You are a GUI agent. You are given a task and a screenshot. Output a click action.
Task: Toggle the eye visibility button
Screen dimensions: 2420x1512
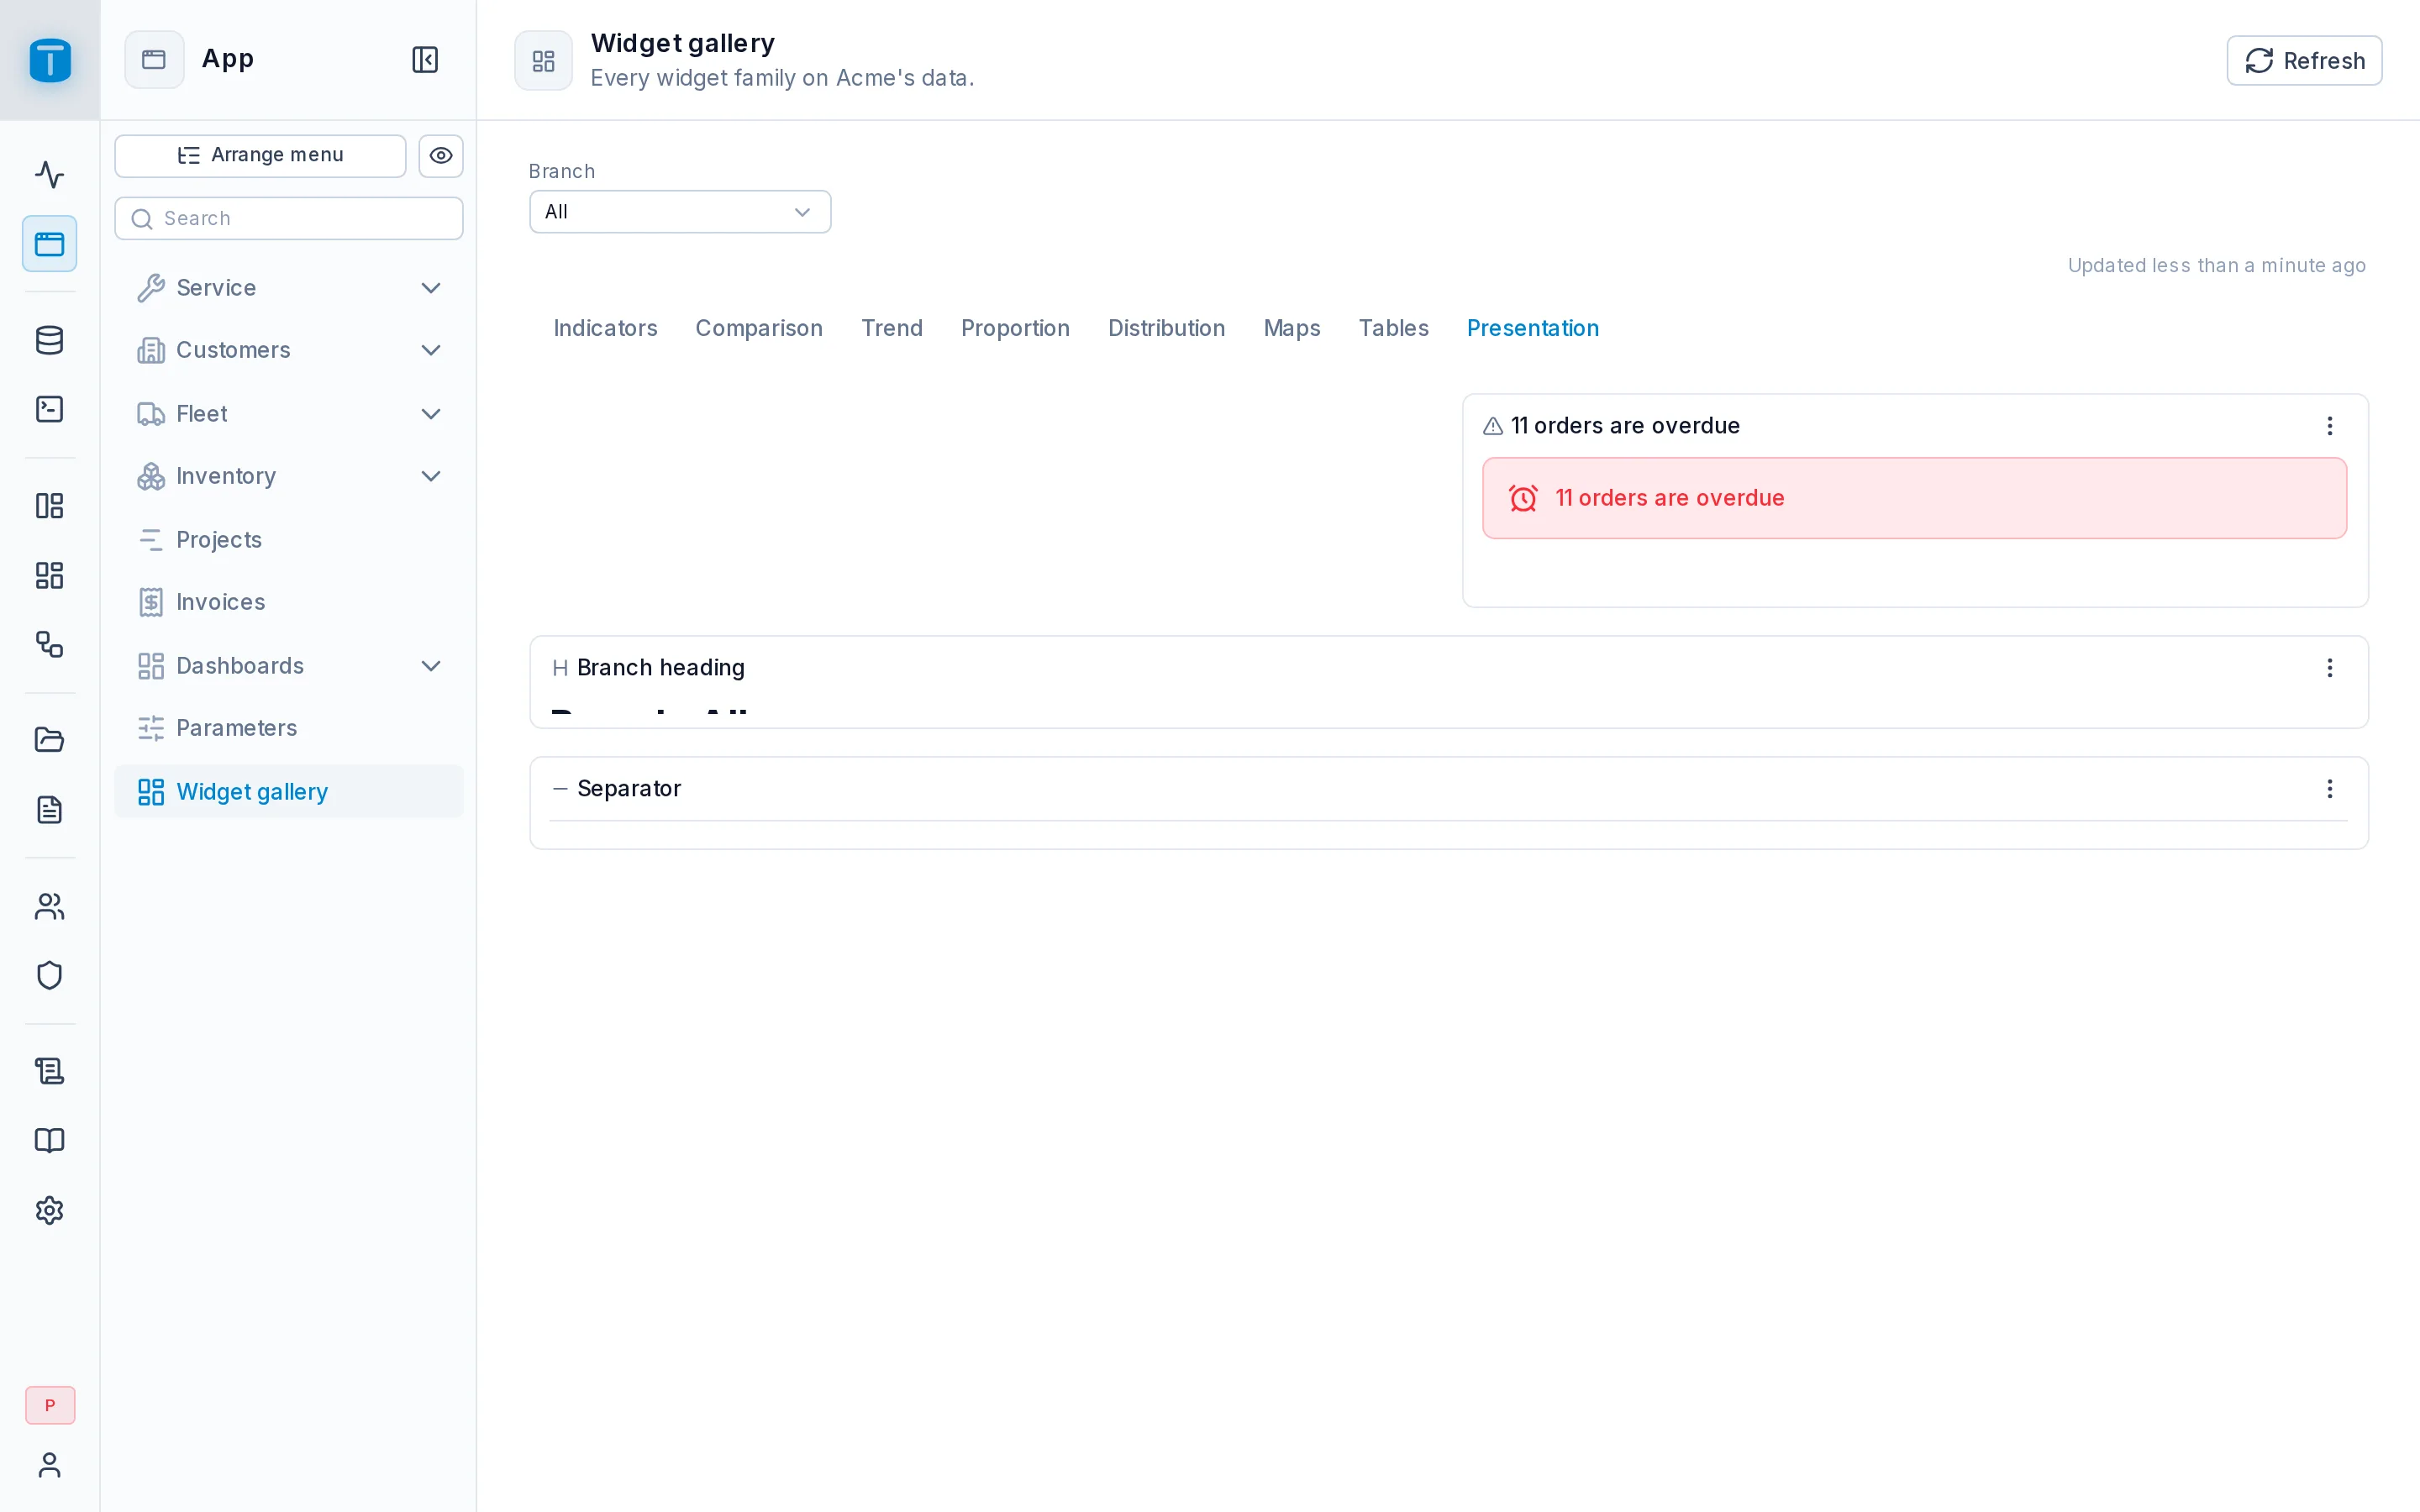coord(441,156)
